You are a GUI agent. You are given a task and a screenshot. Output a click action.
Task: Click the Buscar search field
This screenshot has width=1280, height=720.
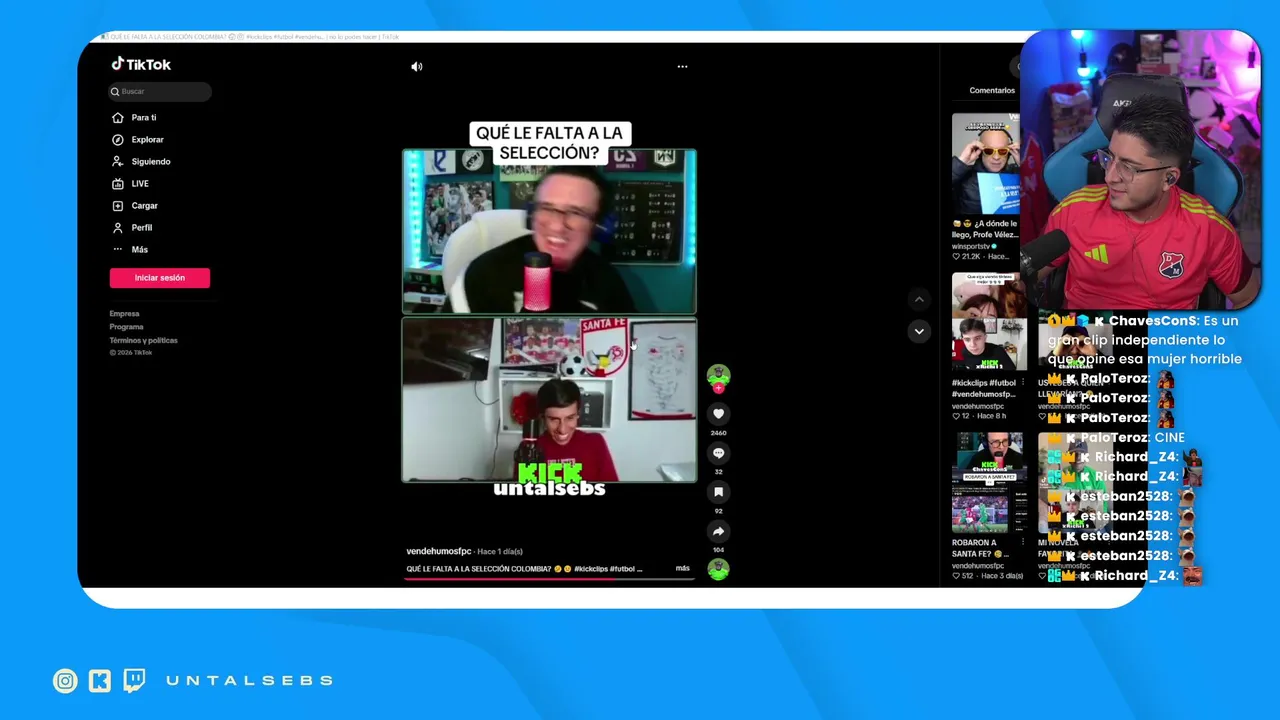(160, 92)
